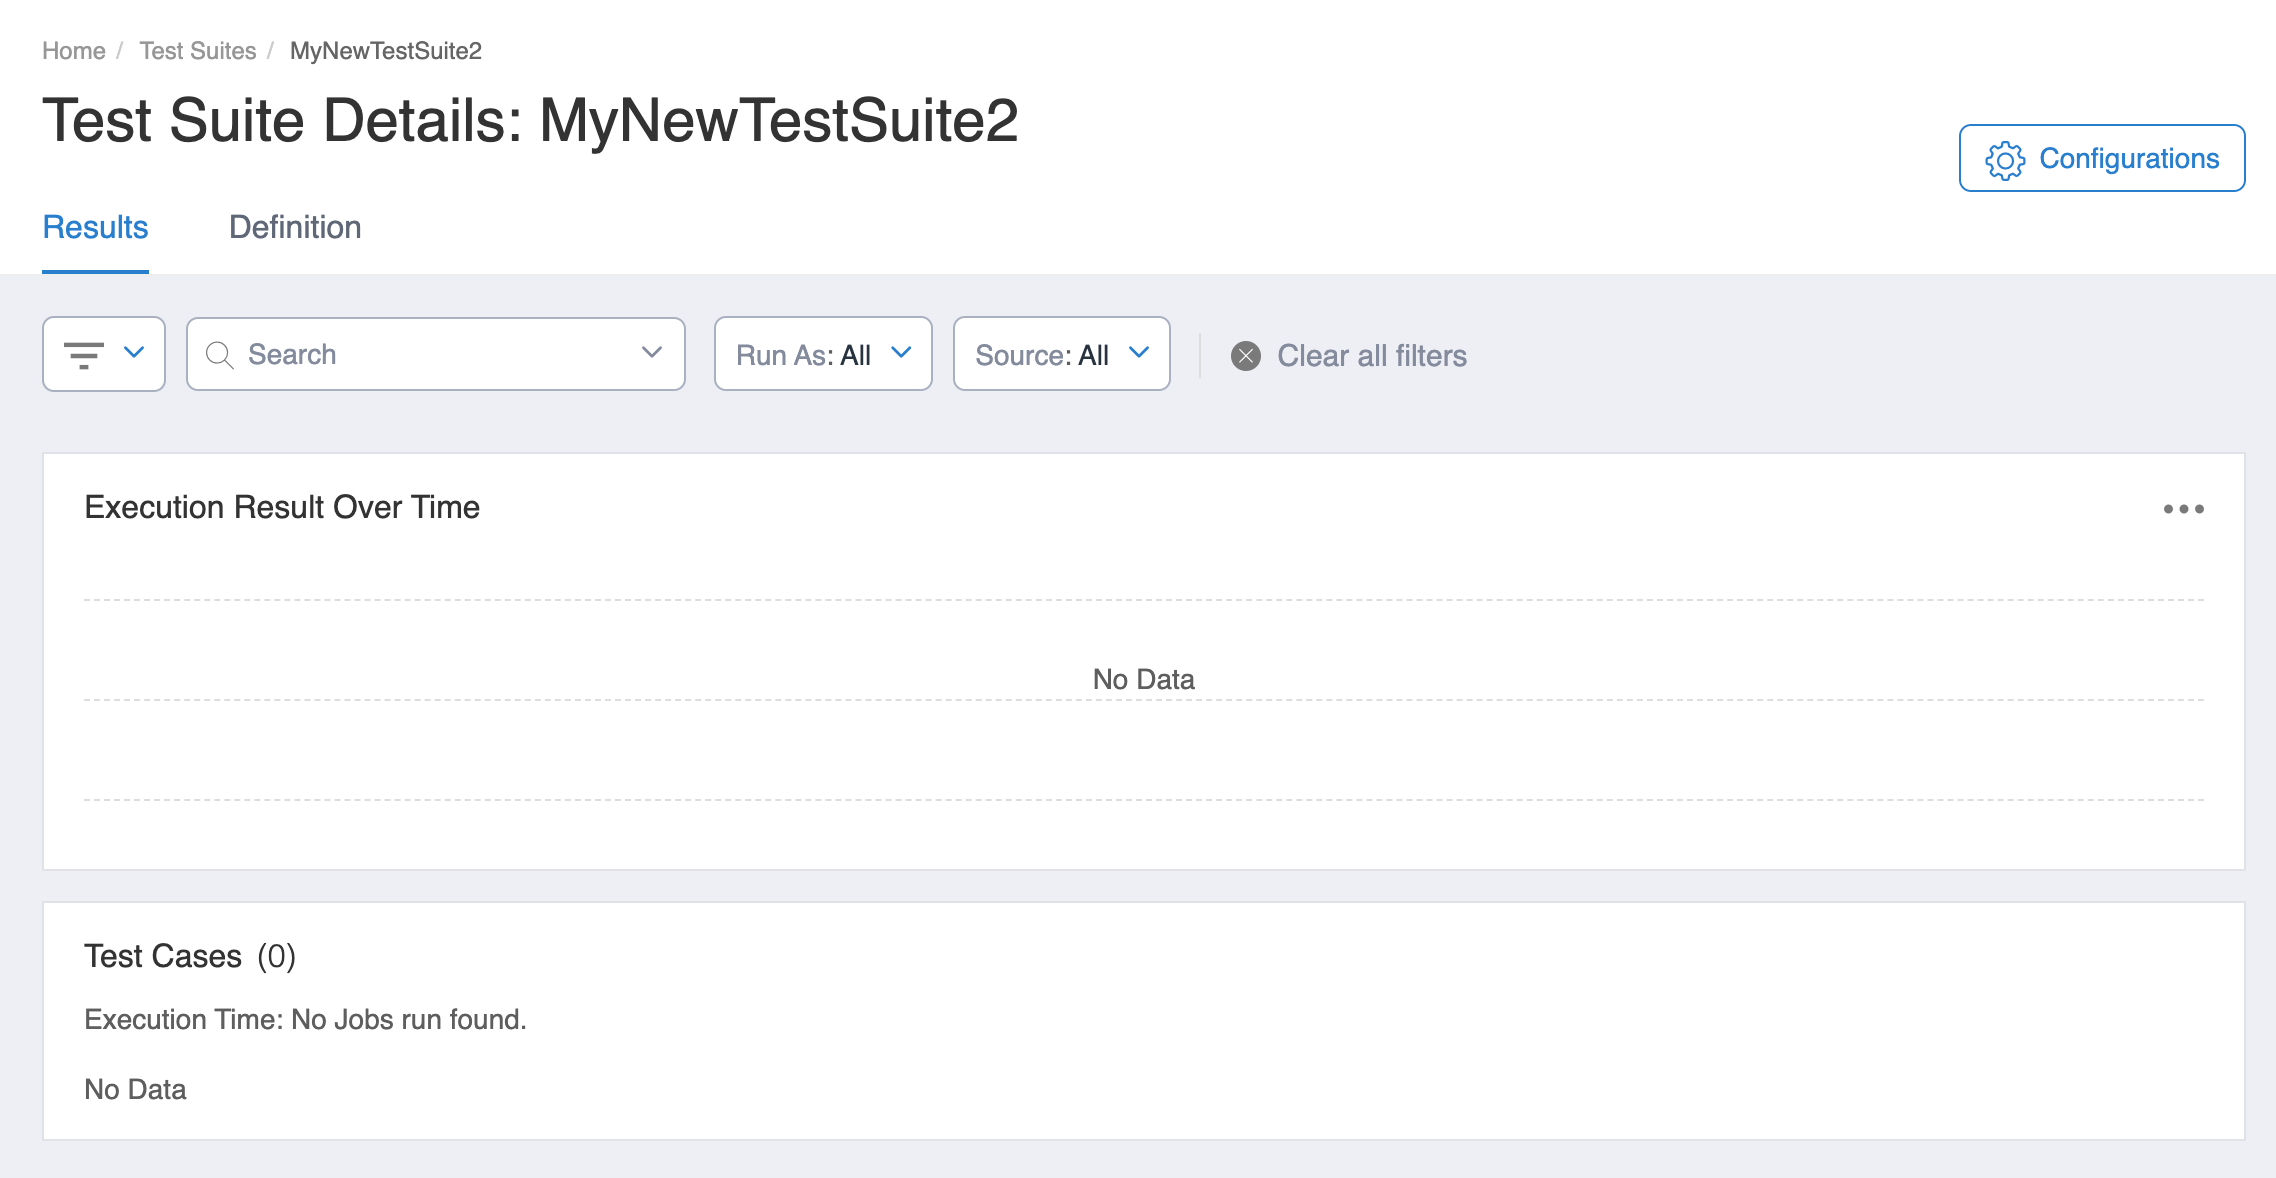Image resolution: width=2276 pixels, height=1178 pixels.
Task: Expand the filter button chevron
Action: point(134,352)
